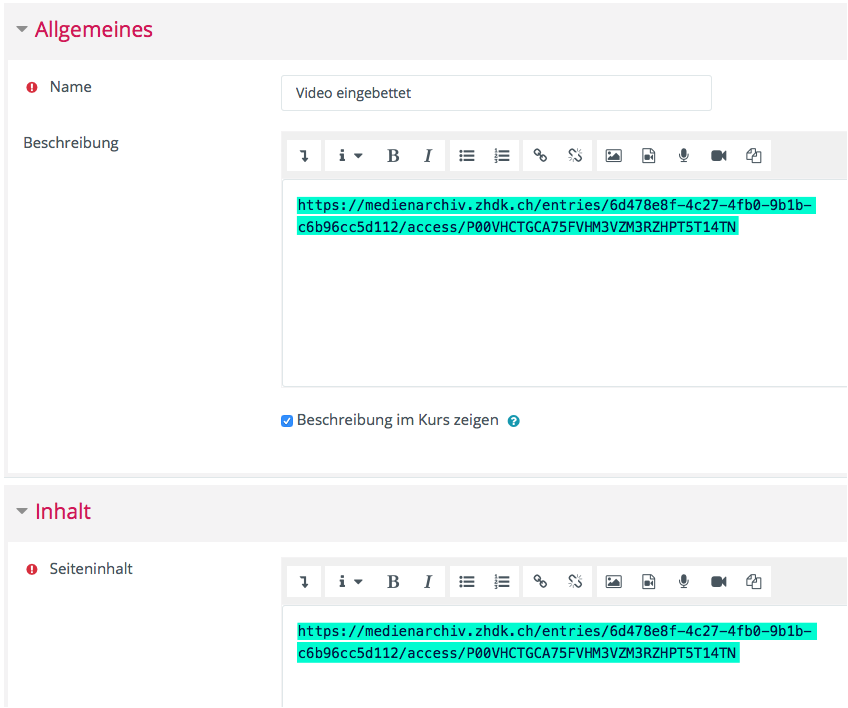Insert image in Beschreibung editor
848x708 pixels.
[614, 155]
